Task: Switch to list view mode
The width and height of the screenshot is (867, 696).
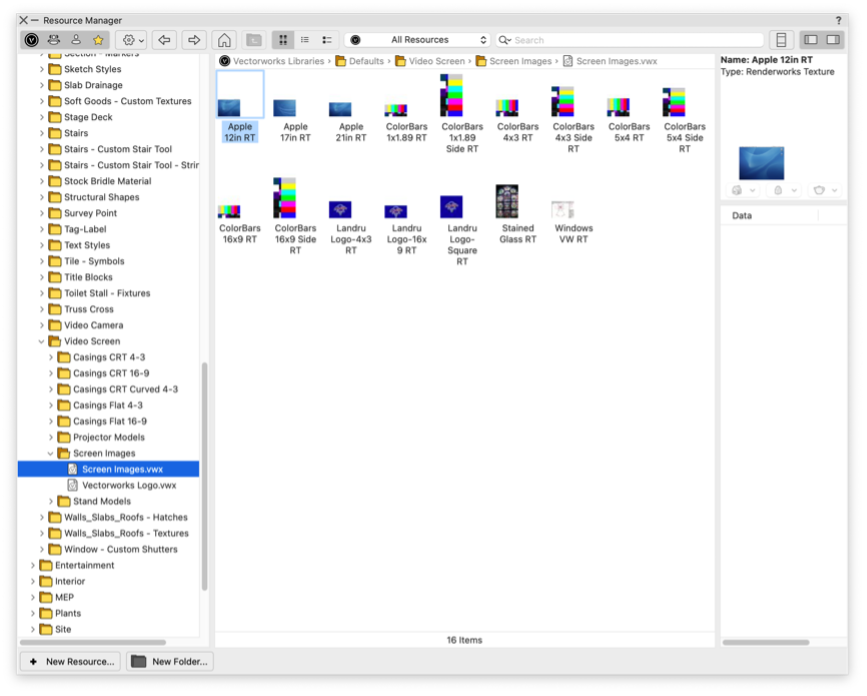Action: pyautogui.click(x=305, y=40)
